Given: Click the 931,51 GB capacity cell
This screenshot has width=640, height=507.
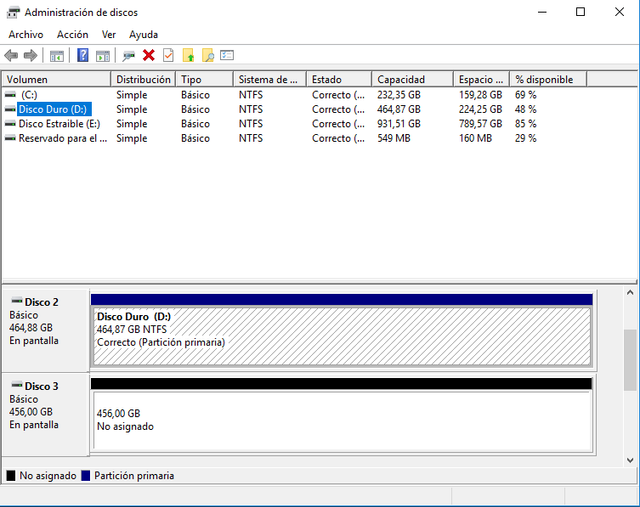Looking at the screenshot, I should (x=399, y=124).
